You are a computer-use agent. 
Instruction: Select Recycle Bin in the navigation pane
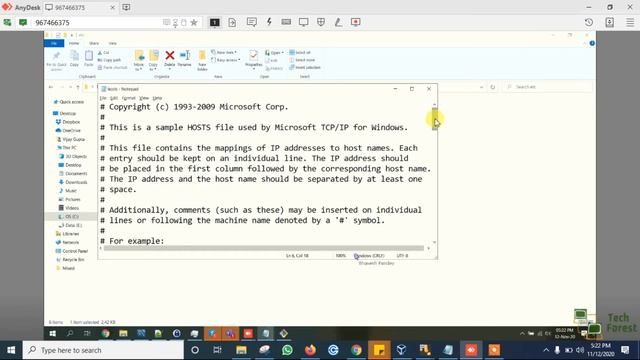[x=70, y=260]
